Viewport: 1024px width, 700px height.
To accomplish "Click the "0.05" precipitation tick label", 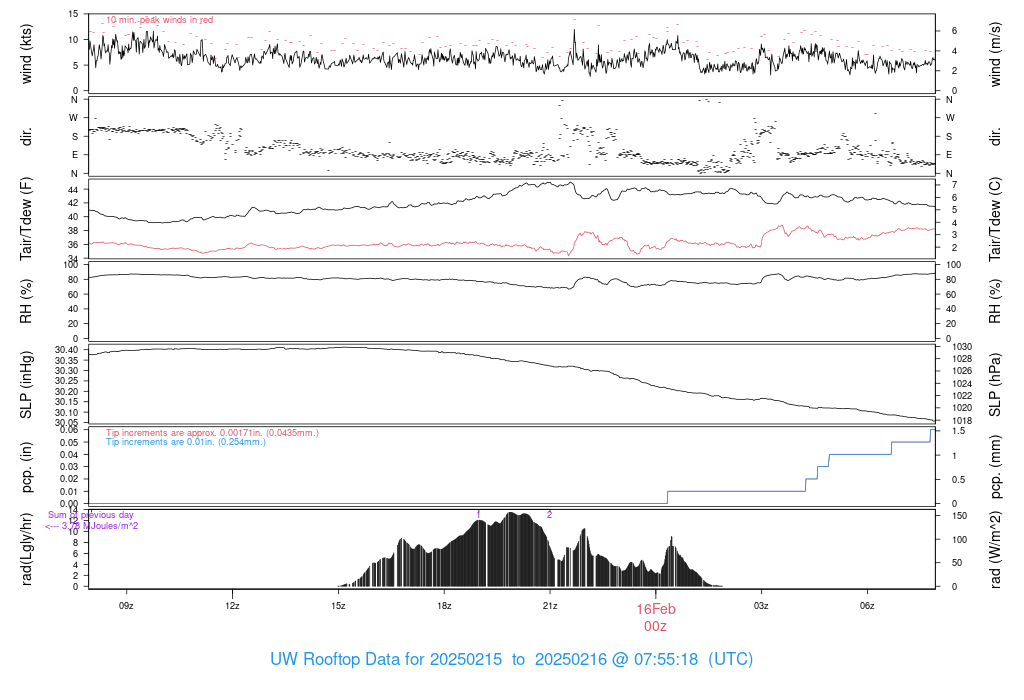I will 69,442.
